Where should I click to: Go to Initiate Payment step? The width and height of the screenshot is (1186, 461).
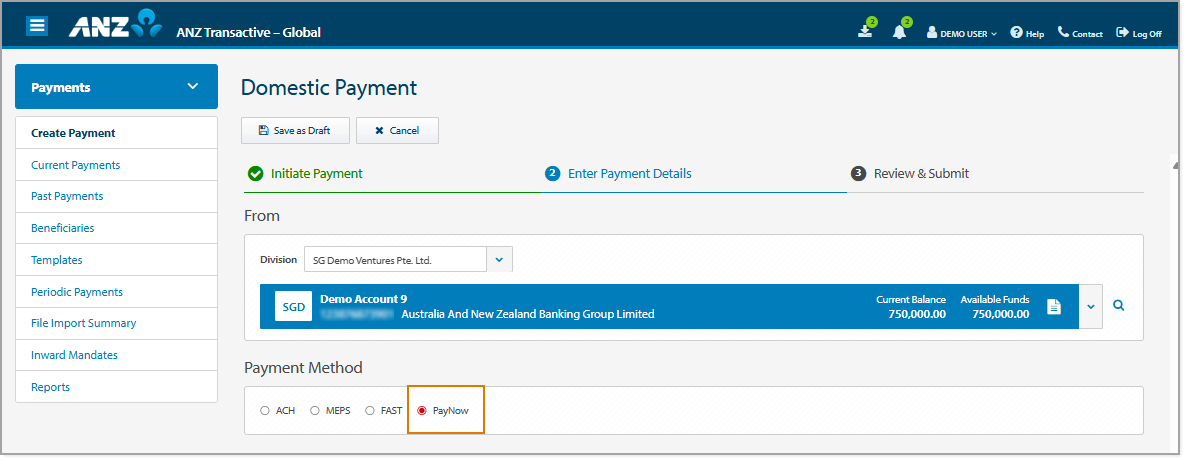[x=306, y=173]
